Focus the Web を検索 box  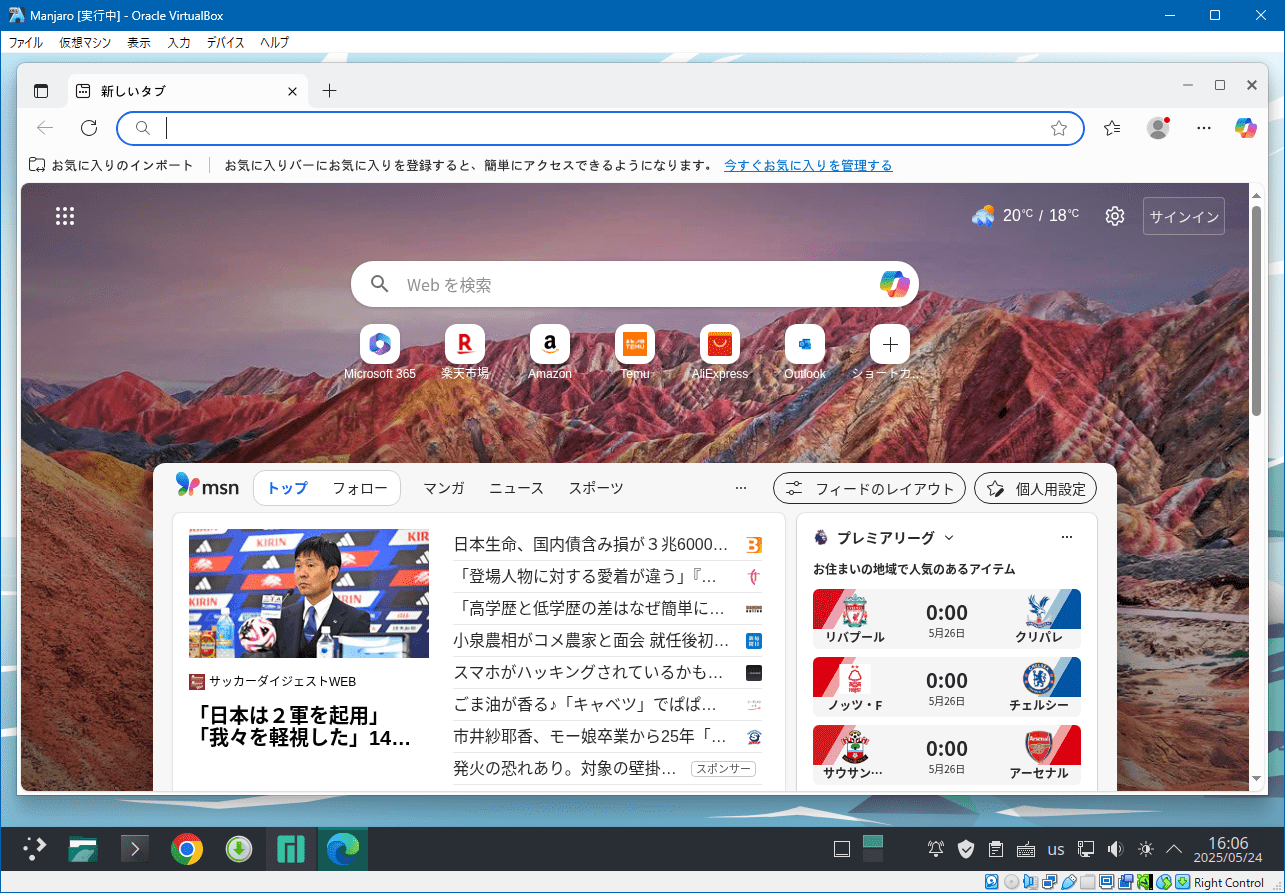click(x=634, y=285)
